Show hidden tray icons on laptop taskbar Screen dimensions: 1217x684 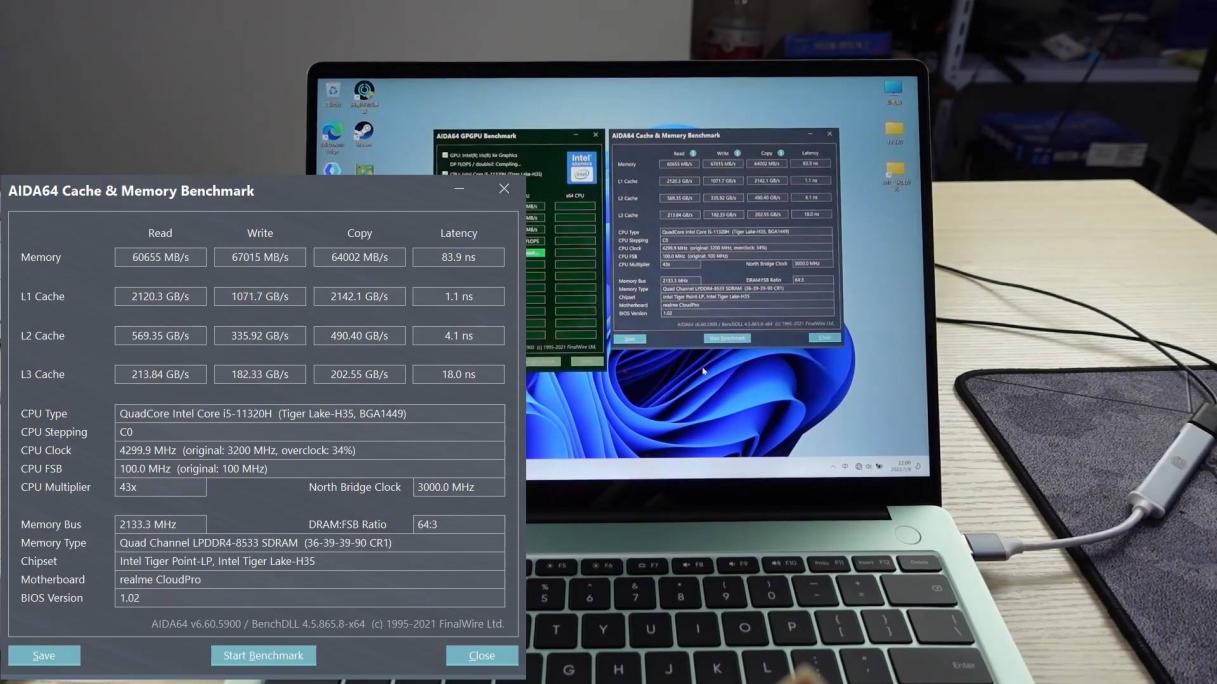pos(834,466)
